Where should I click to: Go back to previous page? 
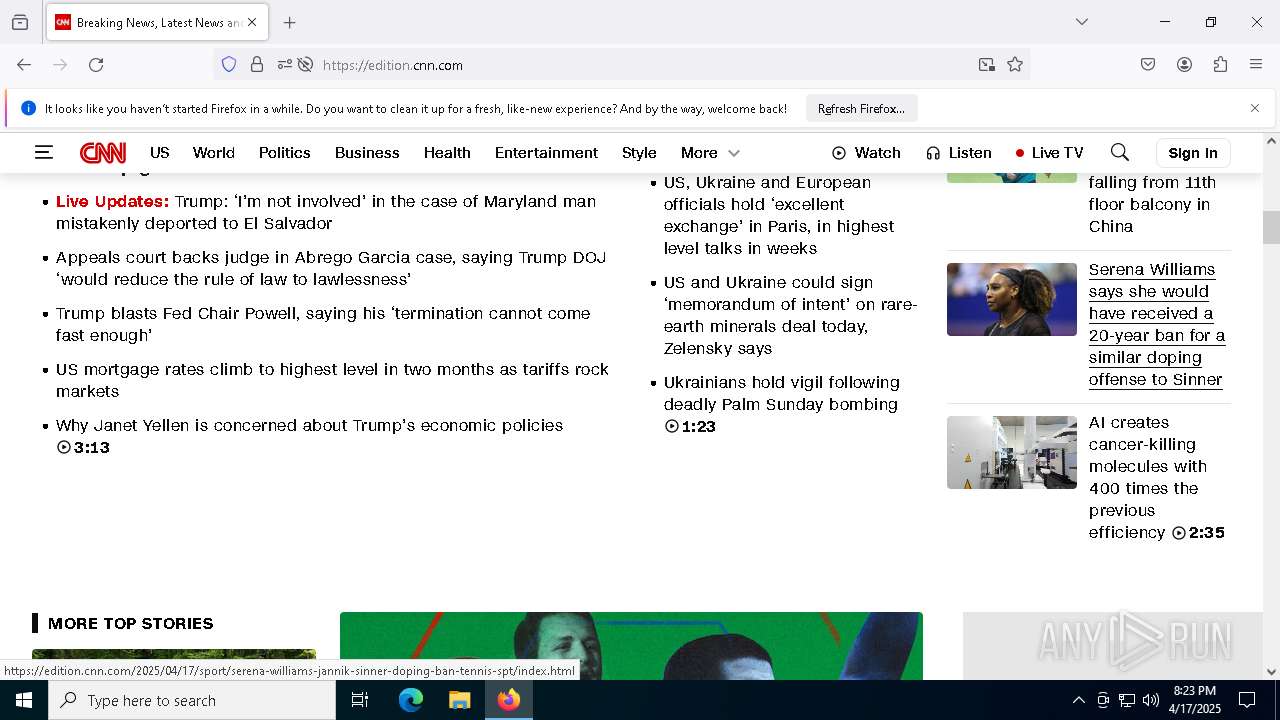[24, 65]
